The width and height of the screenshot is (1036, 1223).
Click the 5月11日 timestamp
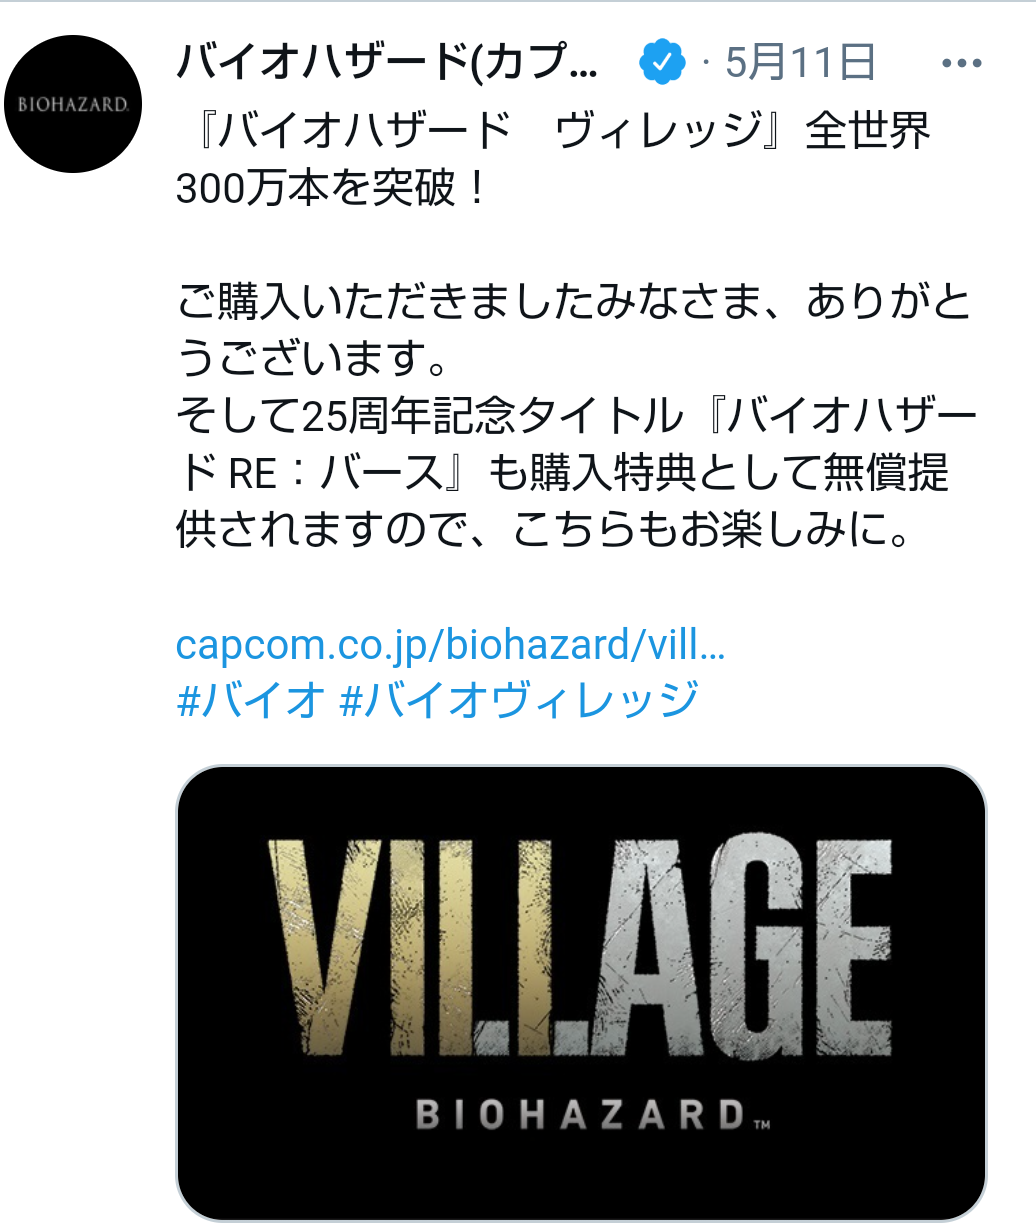[x=800, y=64]
